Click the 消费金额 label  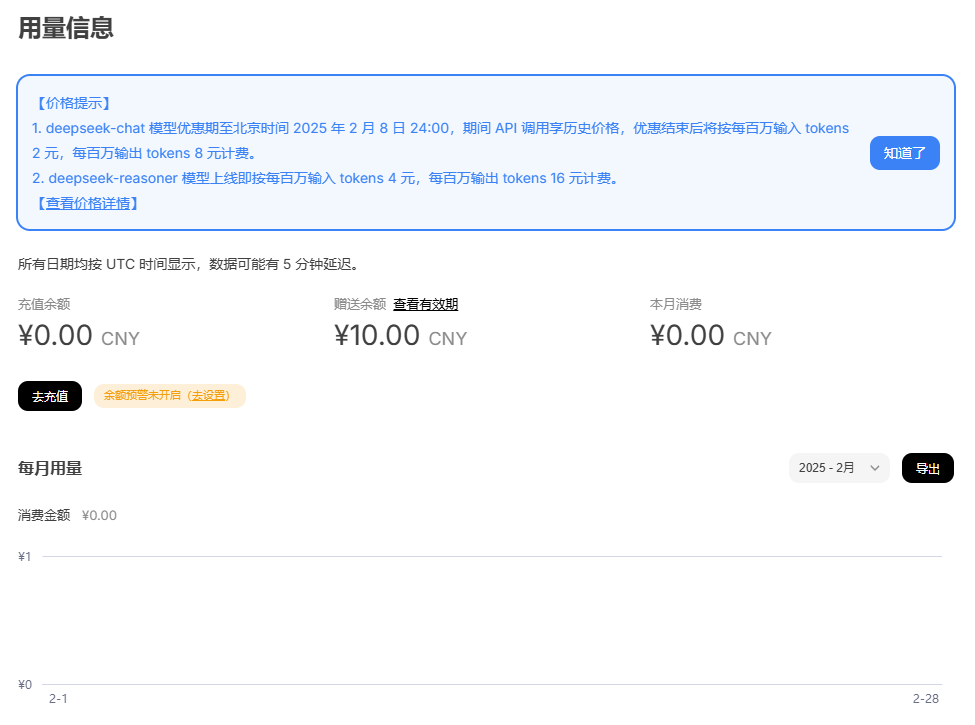tap(44, 515)
